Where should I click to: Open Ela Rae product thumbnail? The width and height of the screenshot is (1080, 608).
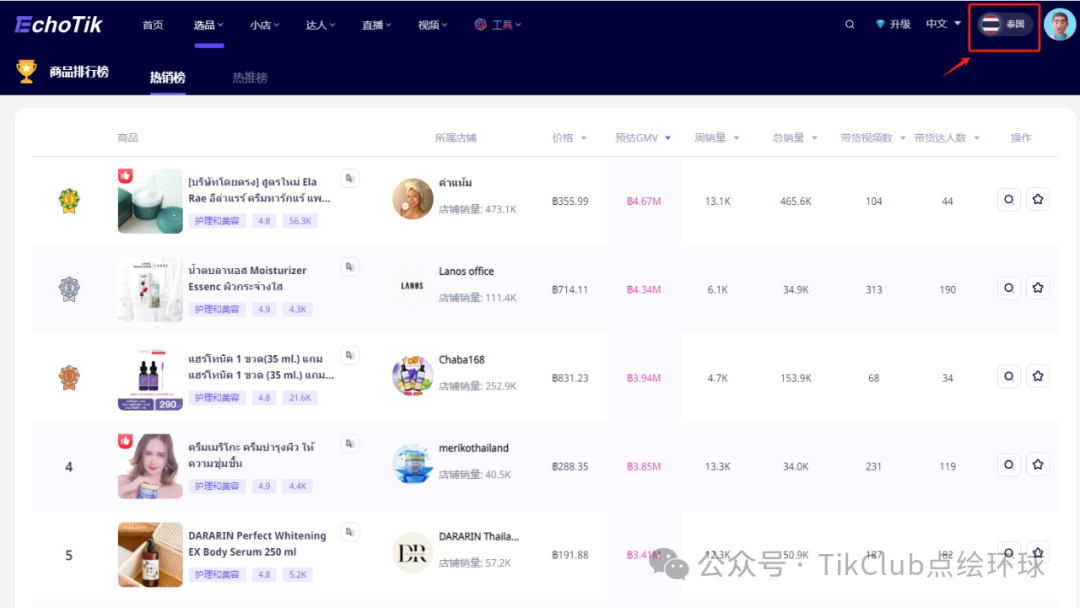pyautogui.click(x=150, y=201)
